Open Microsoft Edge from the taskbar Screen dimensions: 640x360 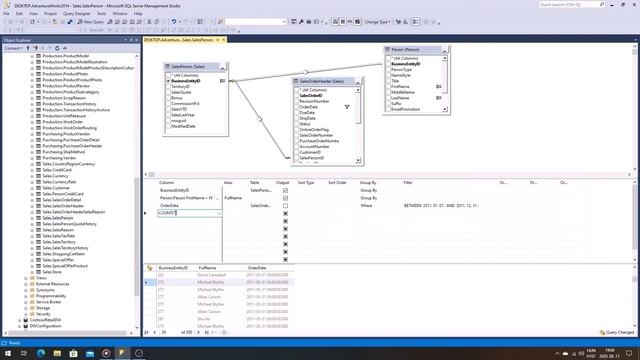(41, 353)
